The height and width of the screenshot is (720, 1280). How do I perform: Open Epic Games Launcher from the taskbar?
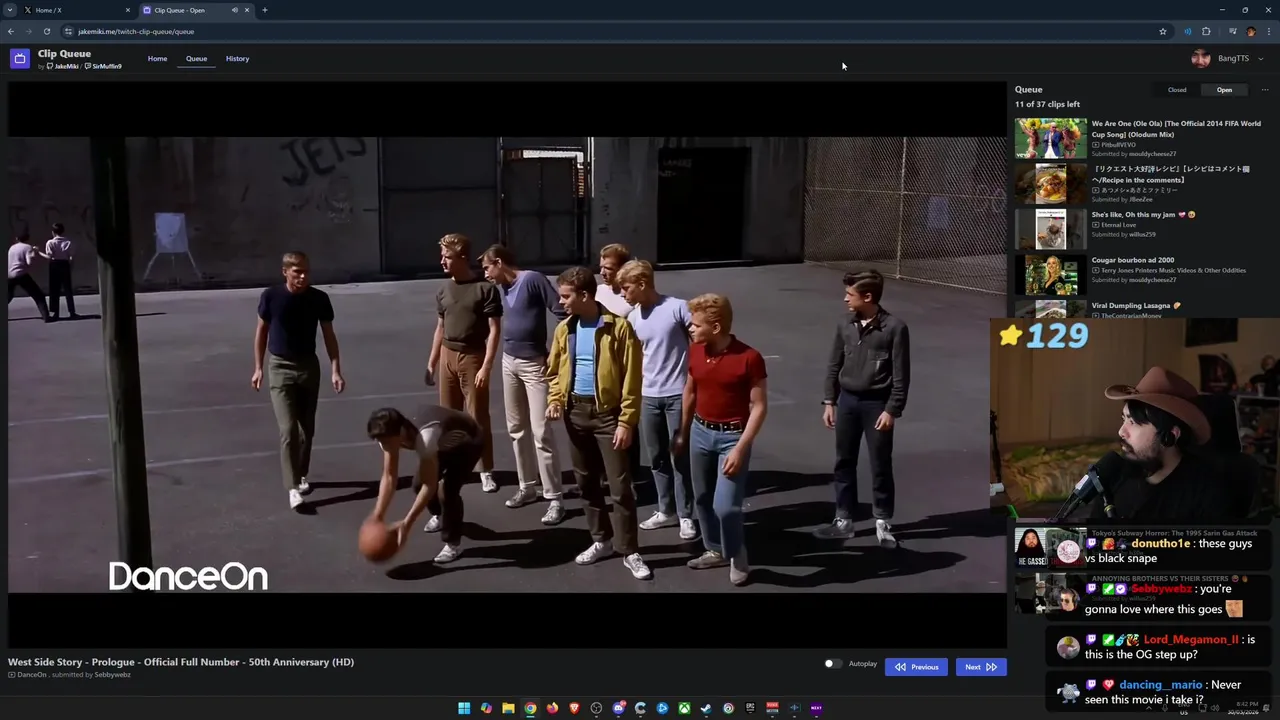(750, 708)
